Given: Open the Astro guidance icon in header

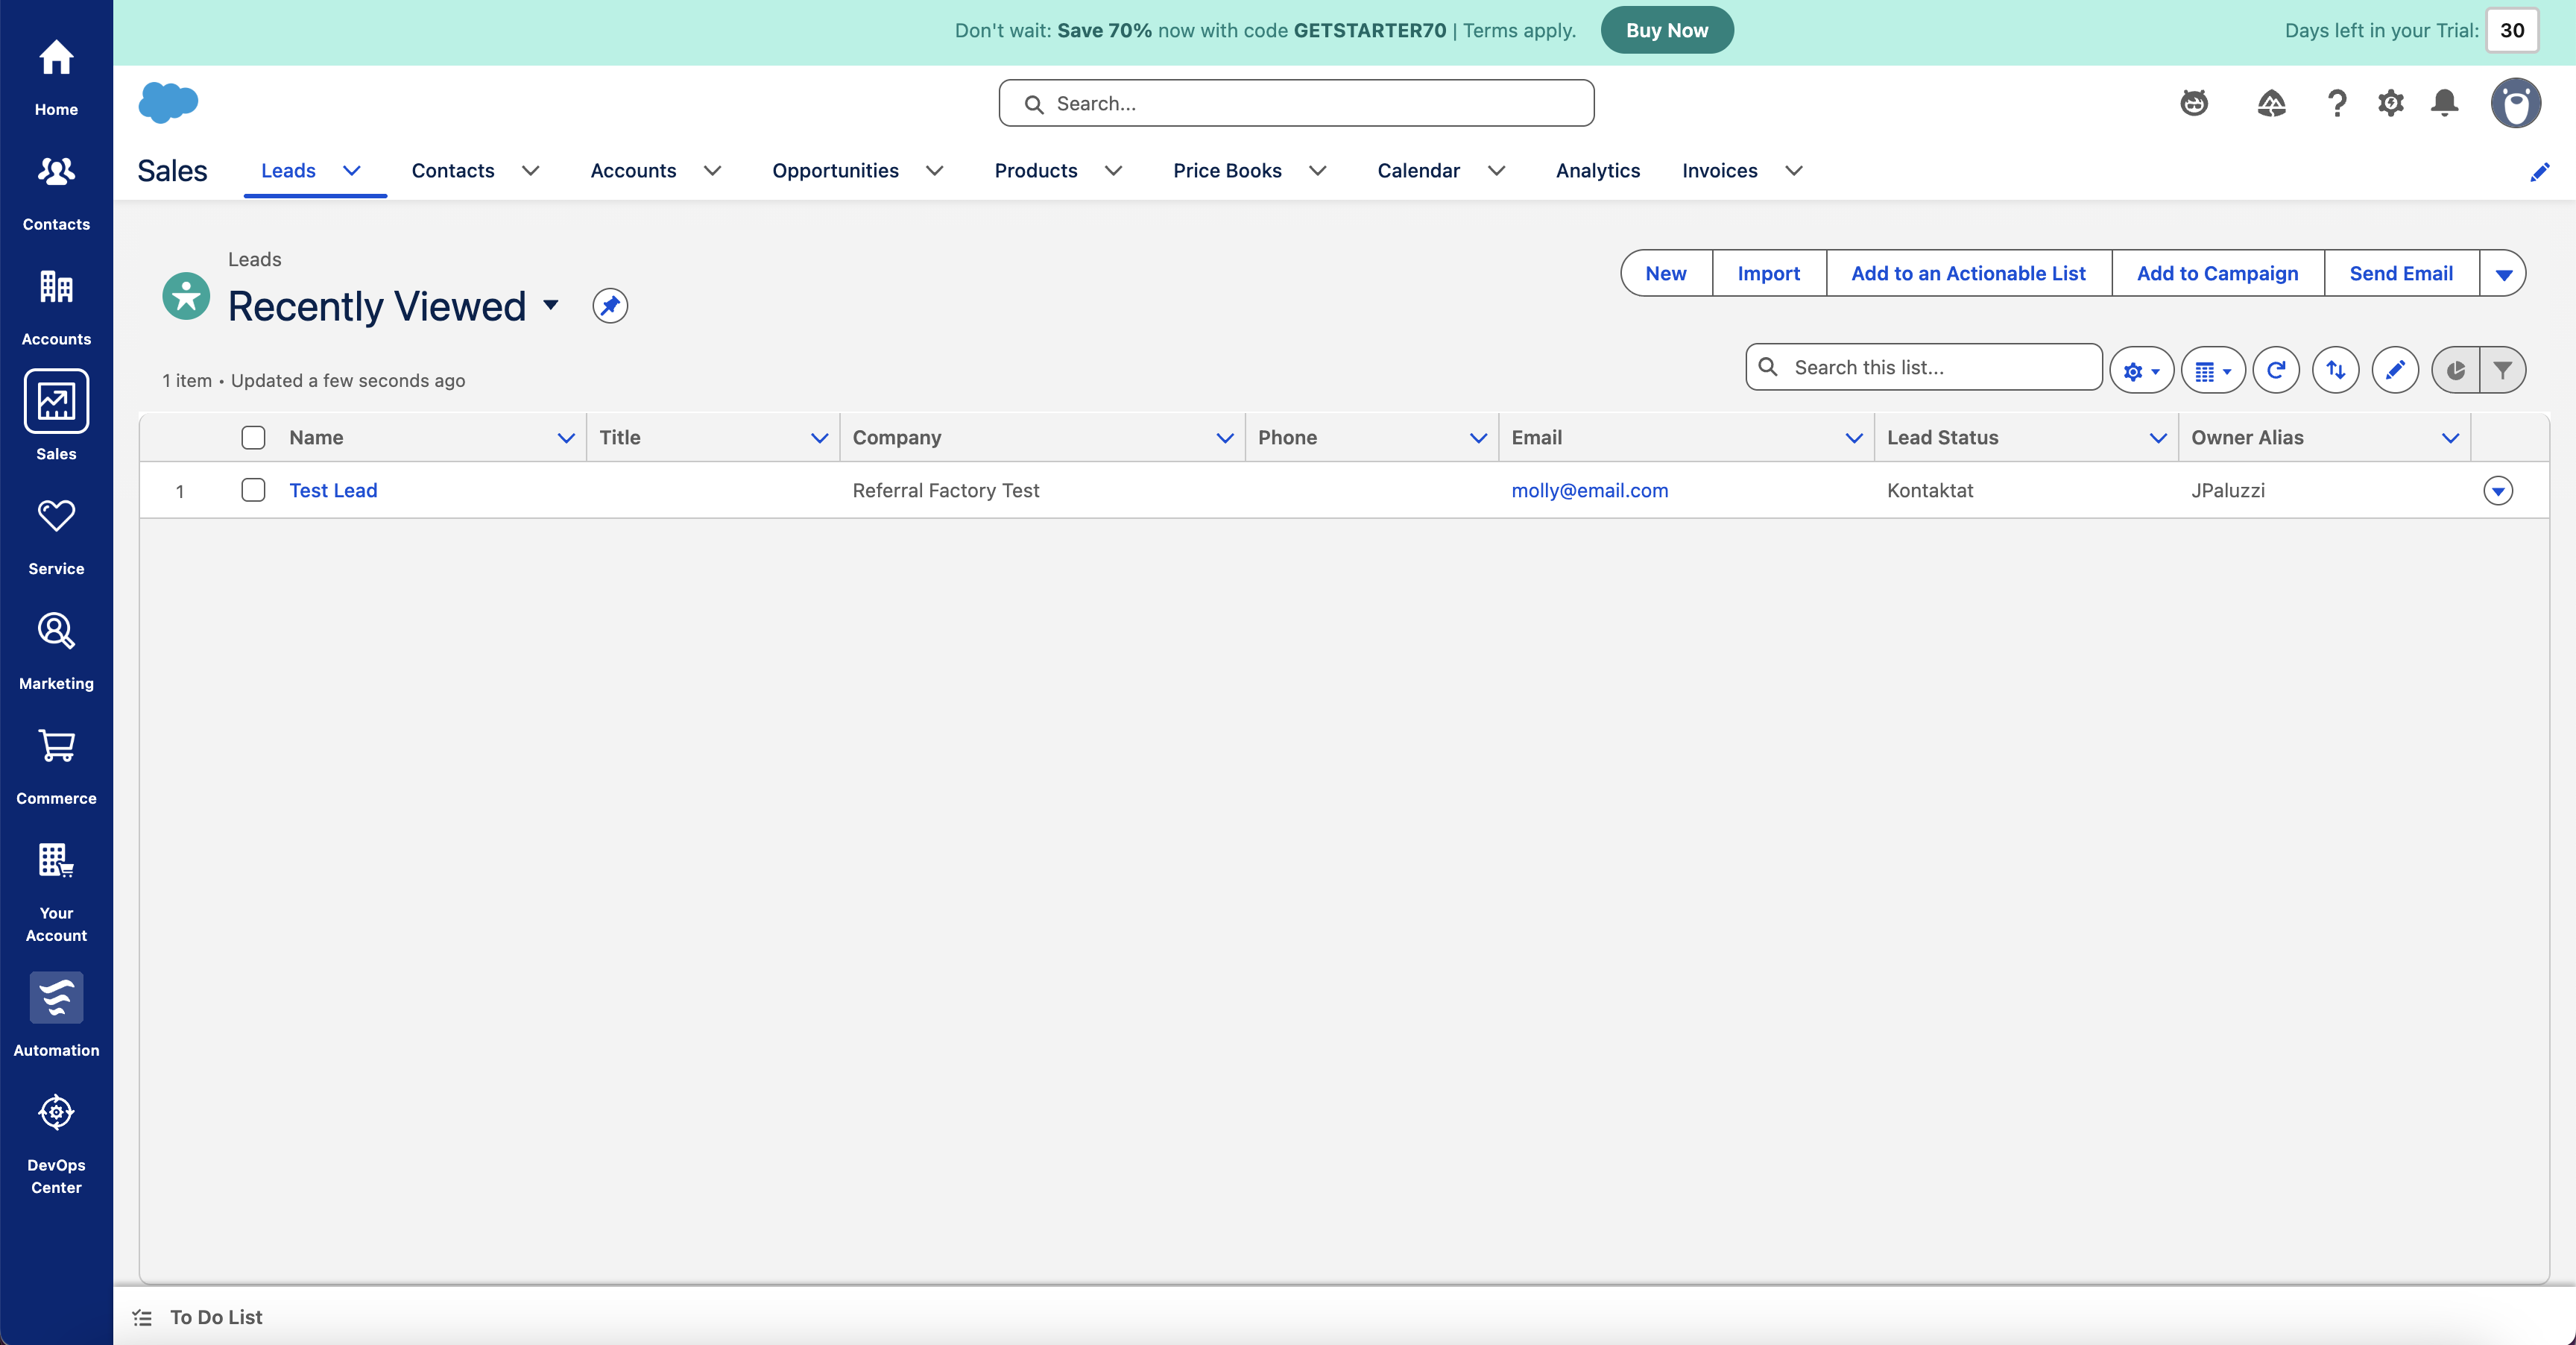Looking at the screenshot, I should [x=2194, y=103].
